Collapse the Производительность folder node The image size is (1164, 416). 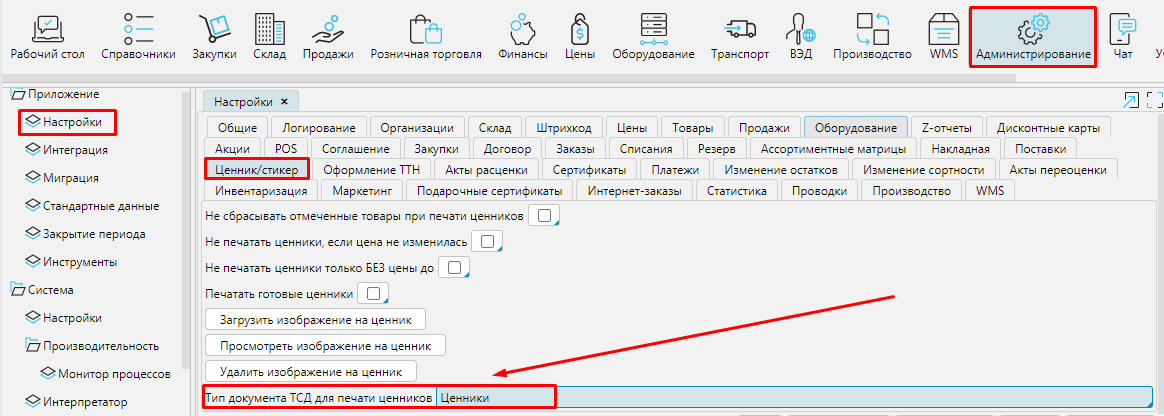click(x=32, y=346)
